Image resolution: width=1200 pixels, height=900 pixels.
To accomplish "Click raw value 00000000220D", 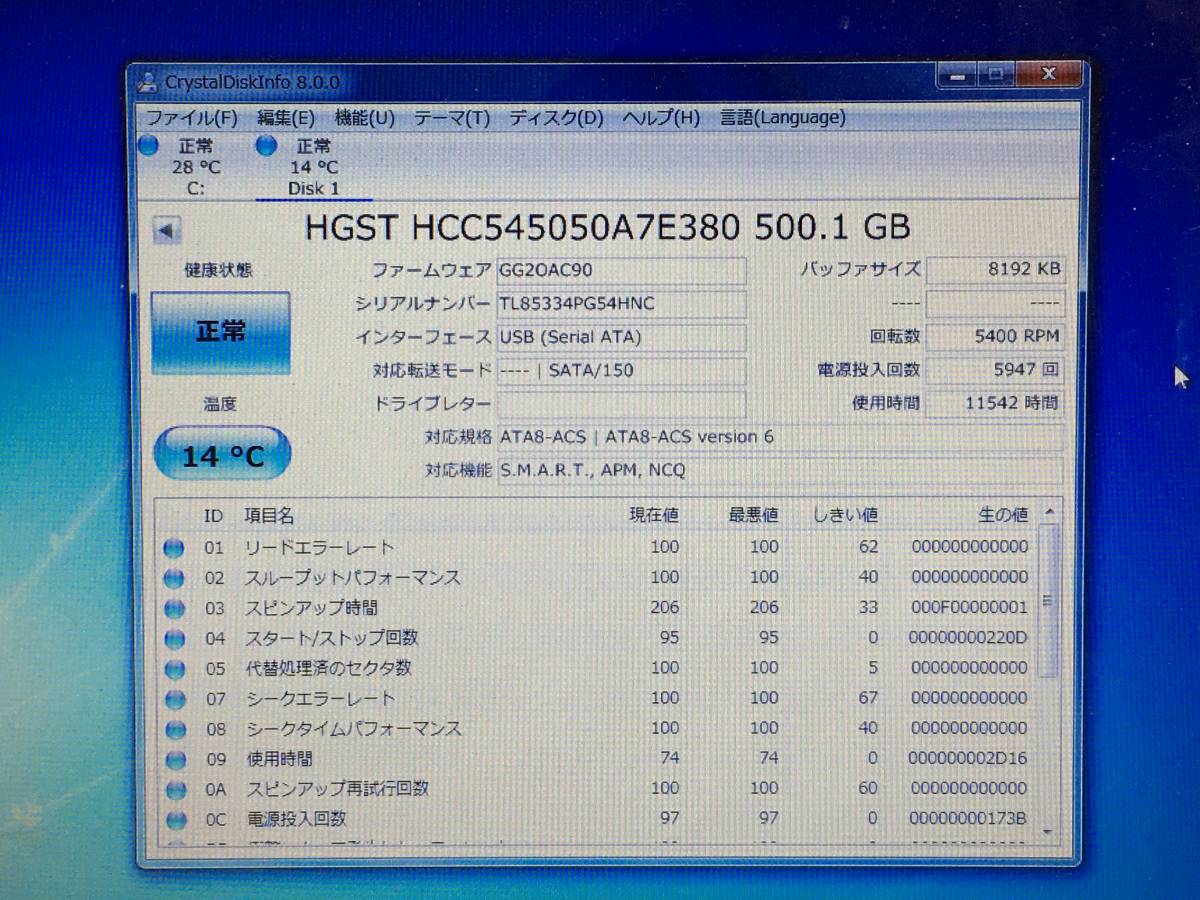I will pos(968,638).
